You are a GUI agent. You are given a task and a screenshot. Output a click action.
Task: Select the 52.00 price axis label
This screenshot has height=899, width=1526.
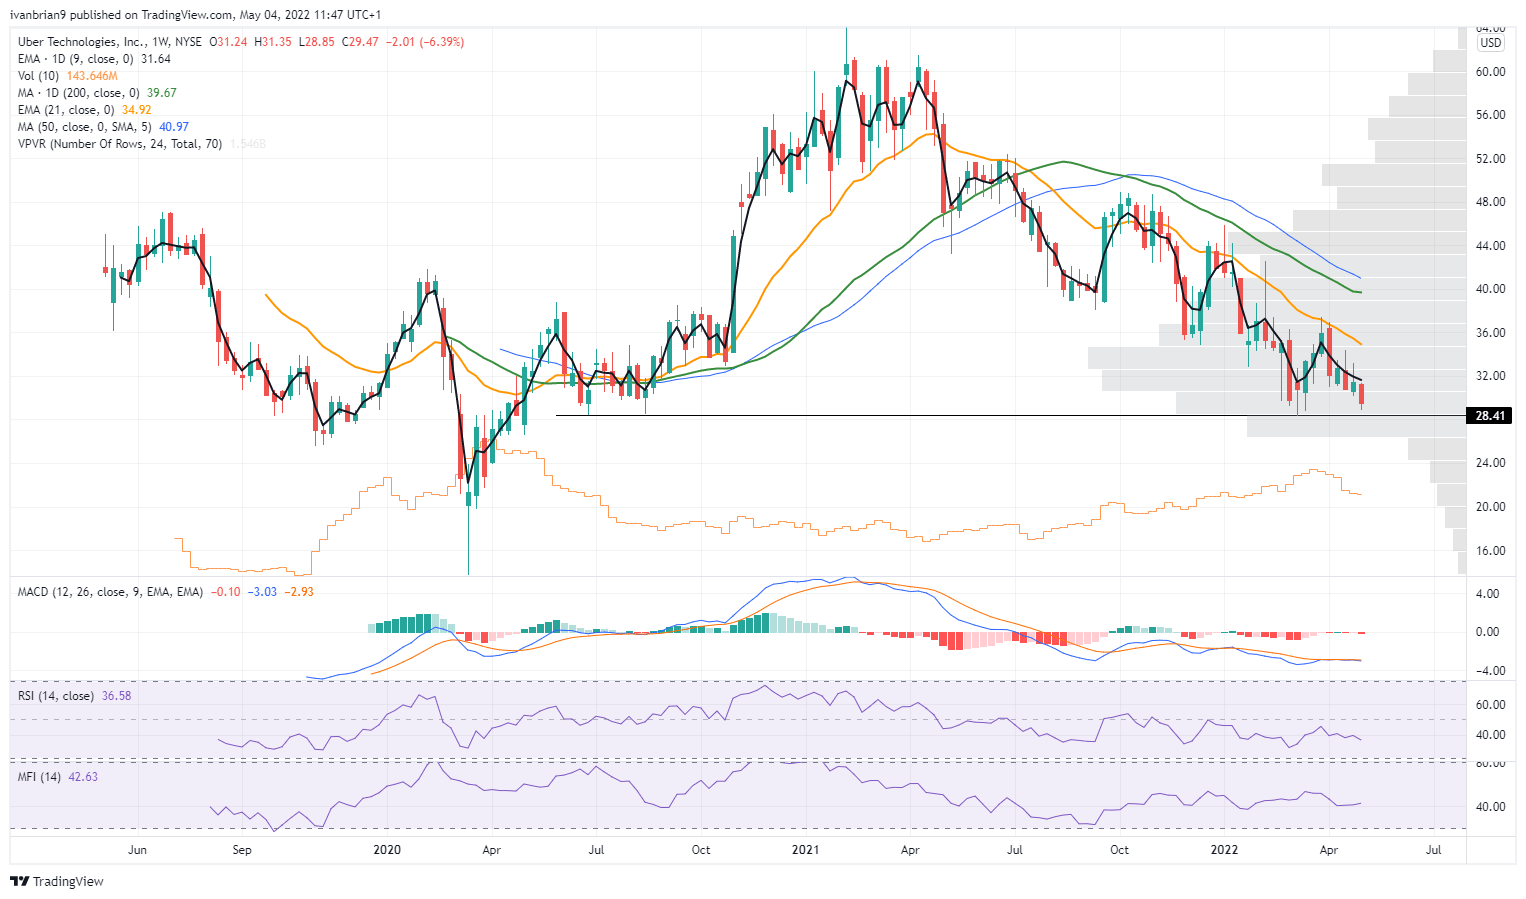[1491, 159]
